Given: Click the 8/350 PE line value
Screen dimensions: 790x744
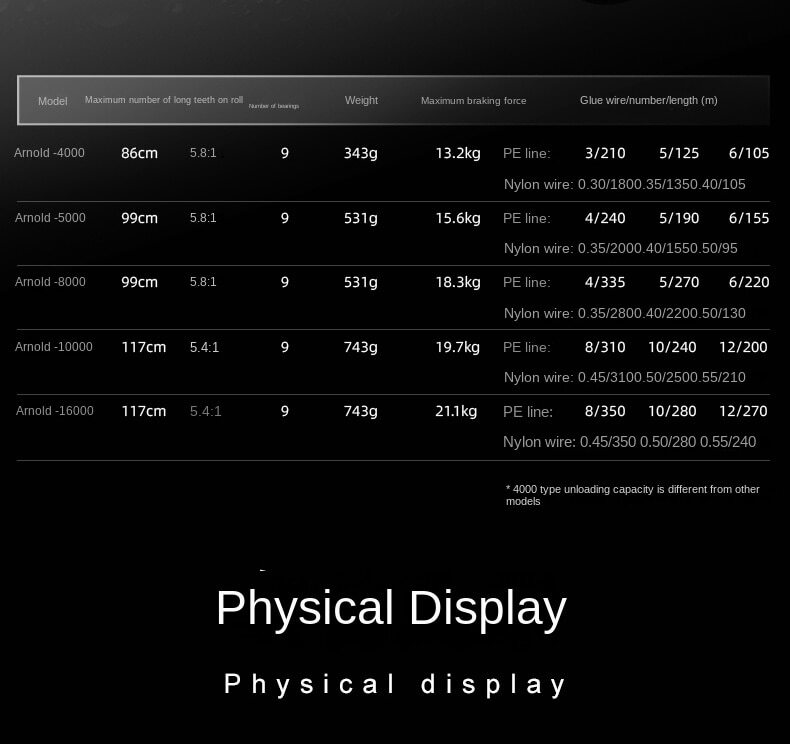Looking at the screenshot, I should pyautogui.click(x=605, y=411).
